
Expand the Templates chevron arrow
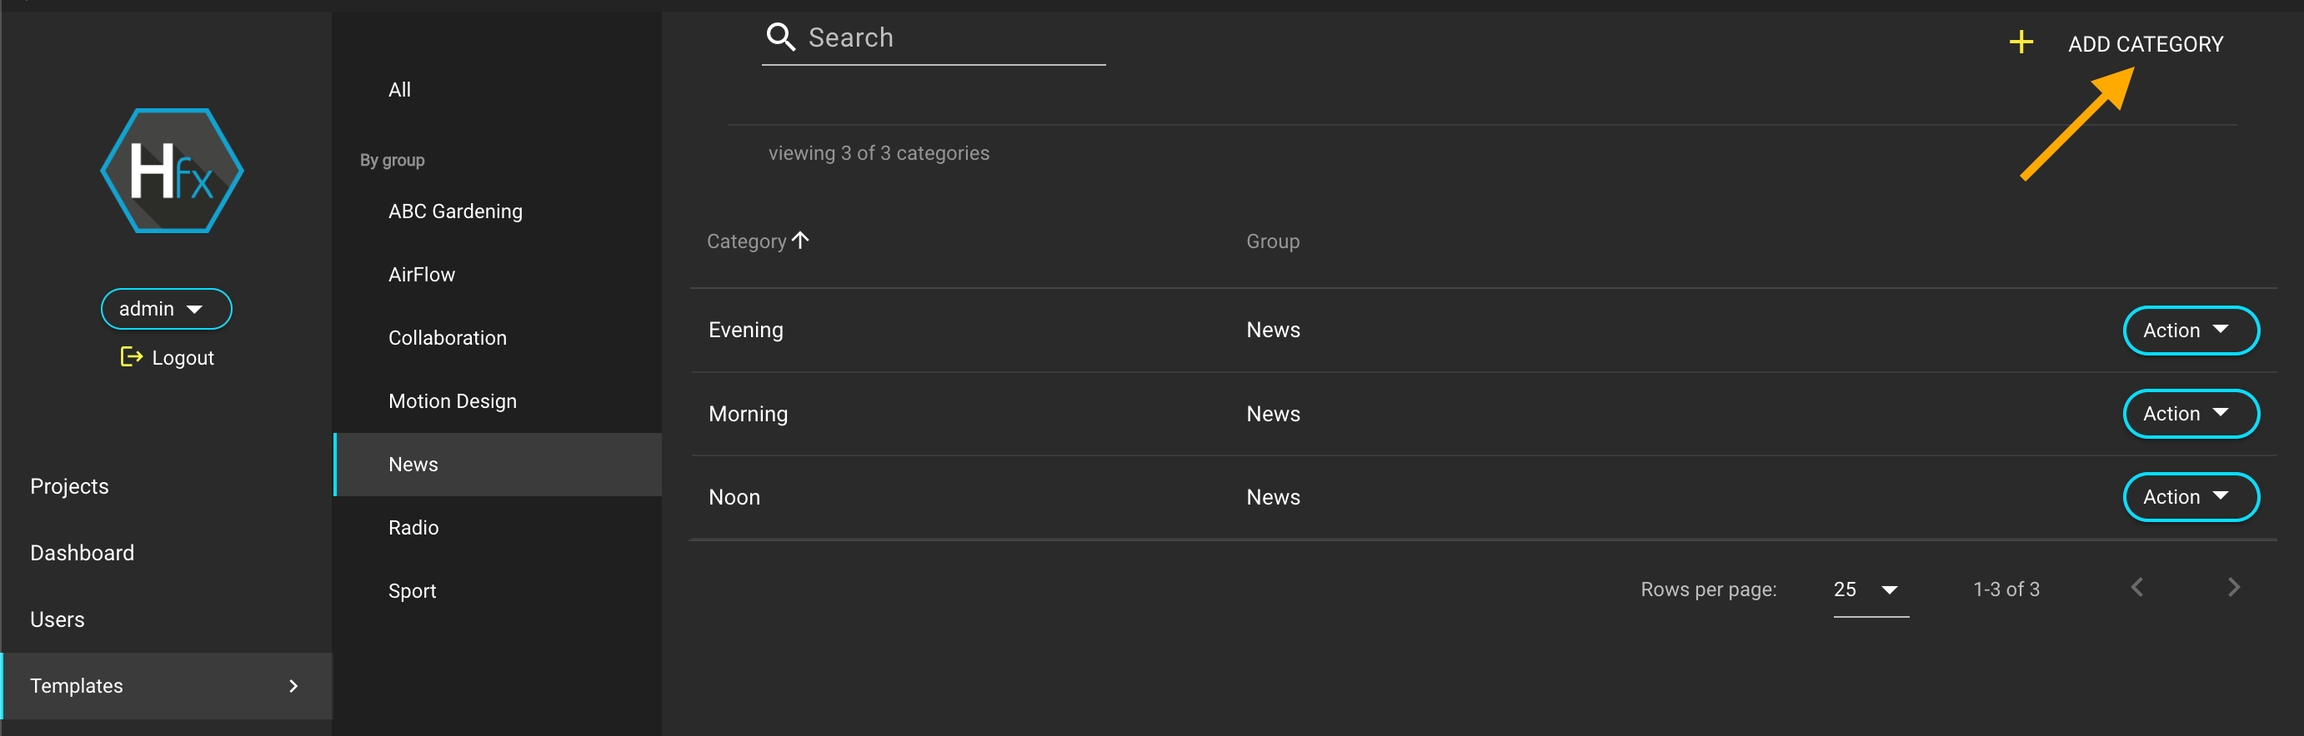pyautogui.click(x=293, y=686)
